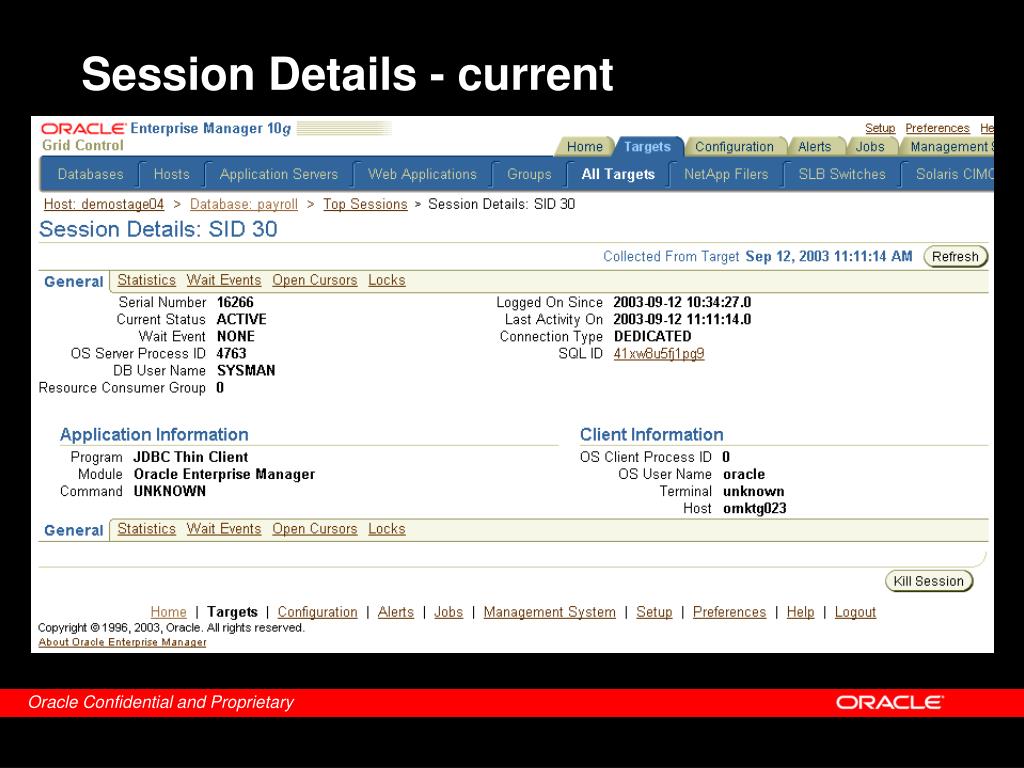Open the SQL ID link 41xw8u5fj1pg9
The height and width of the screenshot is (768, 1024).
[659, 354]
